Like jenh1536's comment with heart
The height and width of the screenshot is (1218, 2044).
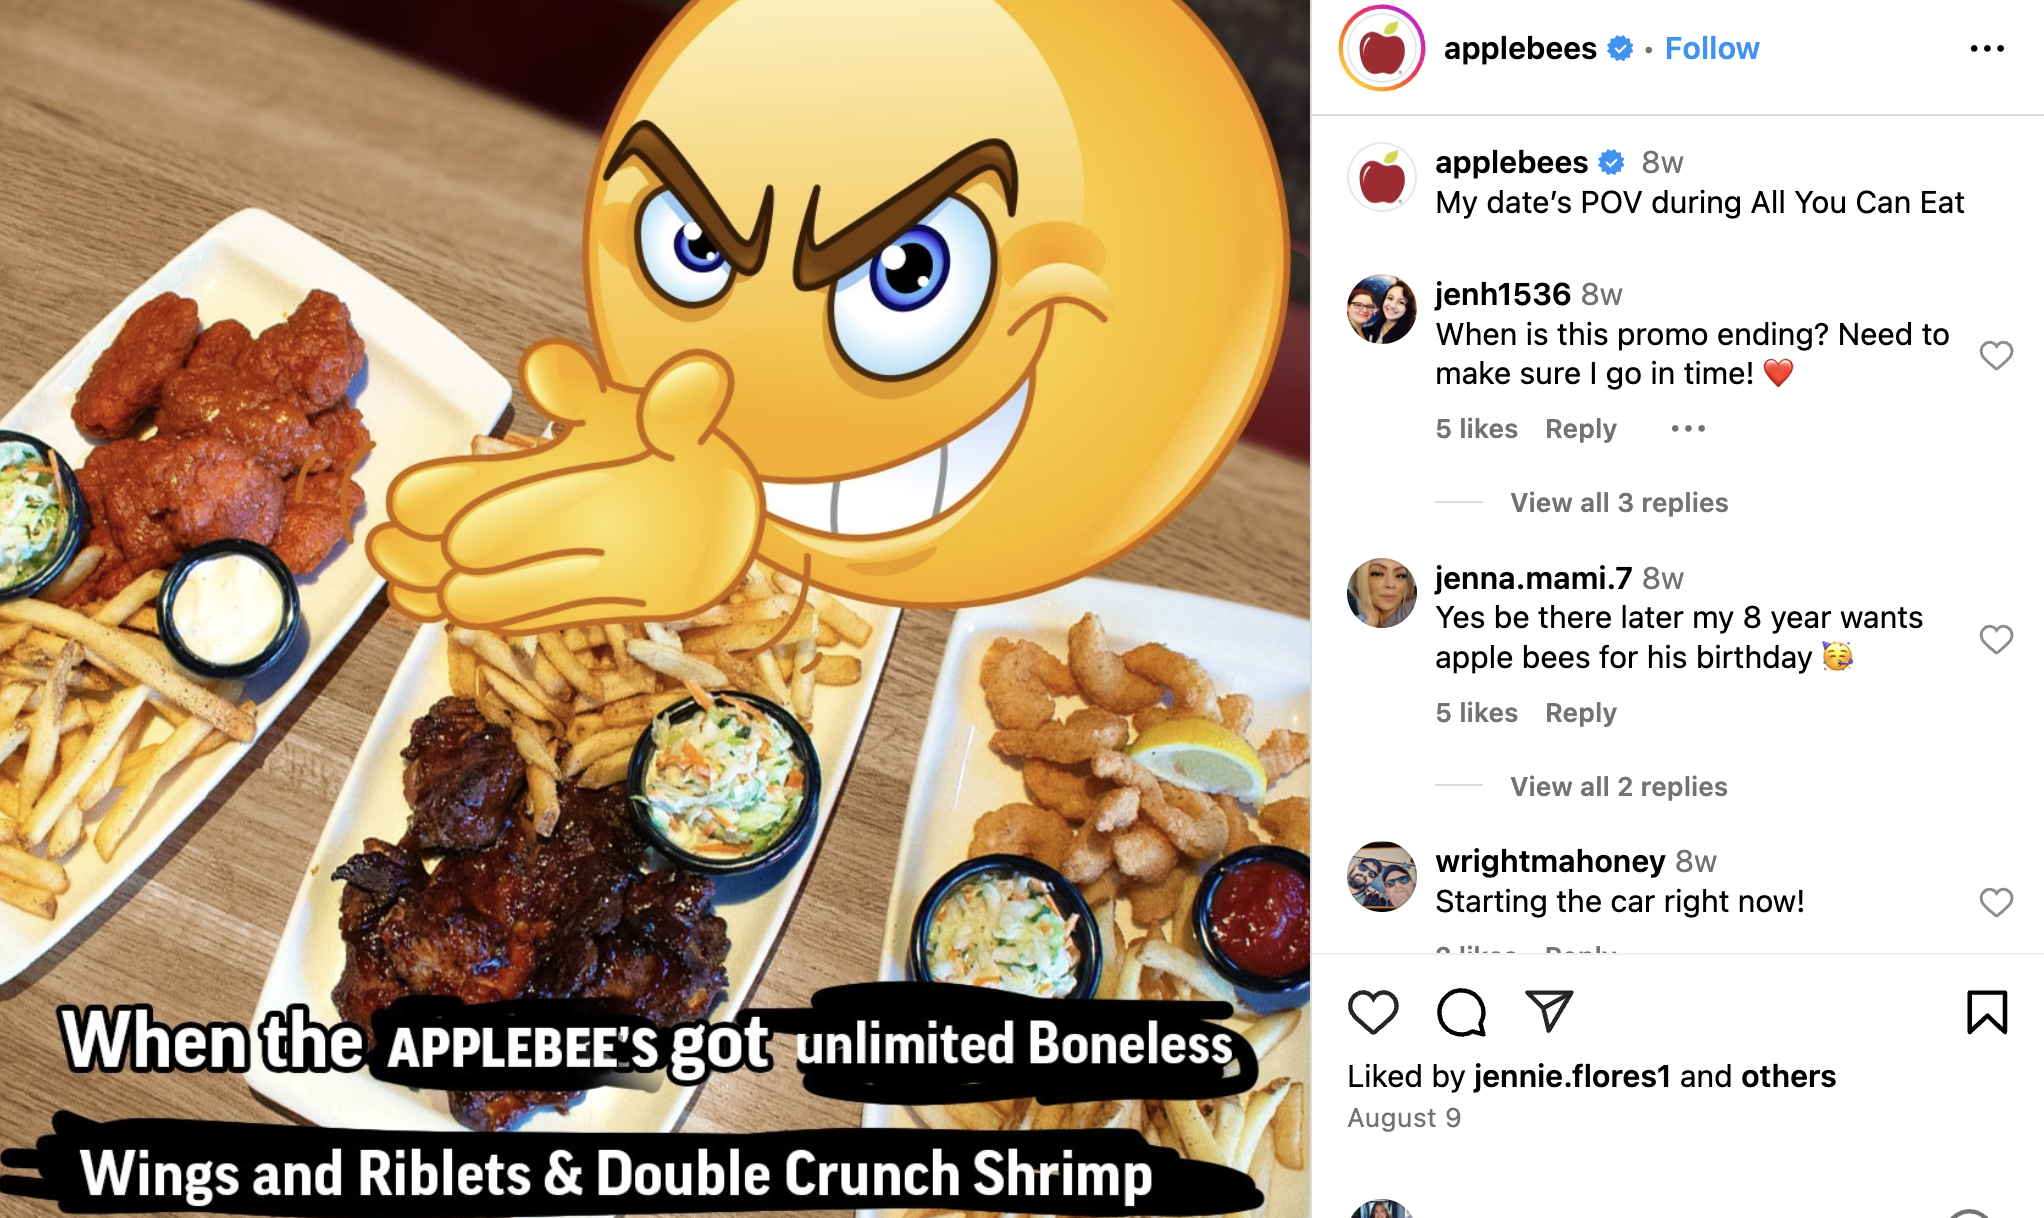(x=1996, y=355)
